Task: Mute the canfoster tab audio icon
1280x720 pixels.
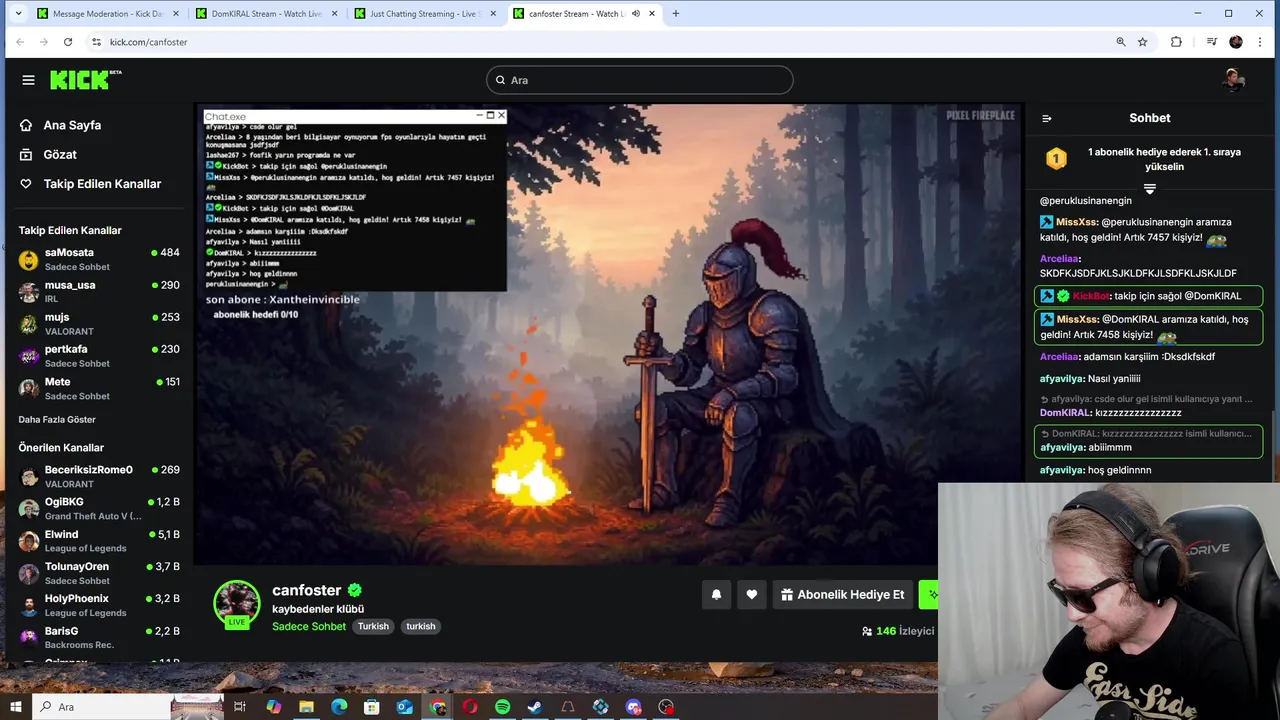Action: 636,14
